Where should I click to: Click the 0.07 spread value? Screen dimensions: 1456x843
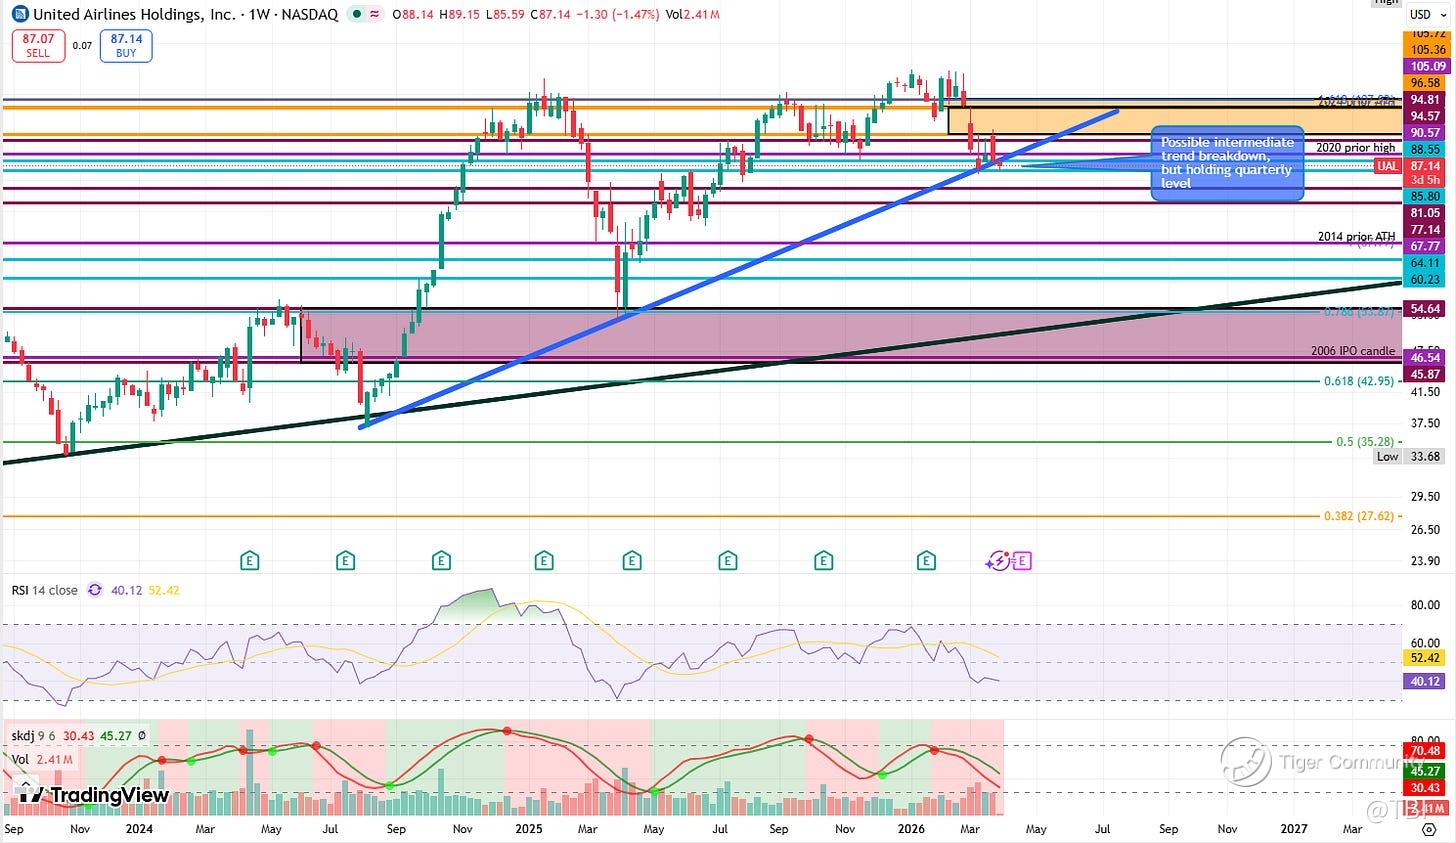[82, 46]
